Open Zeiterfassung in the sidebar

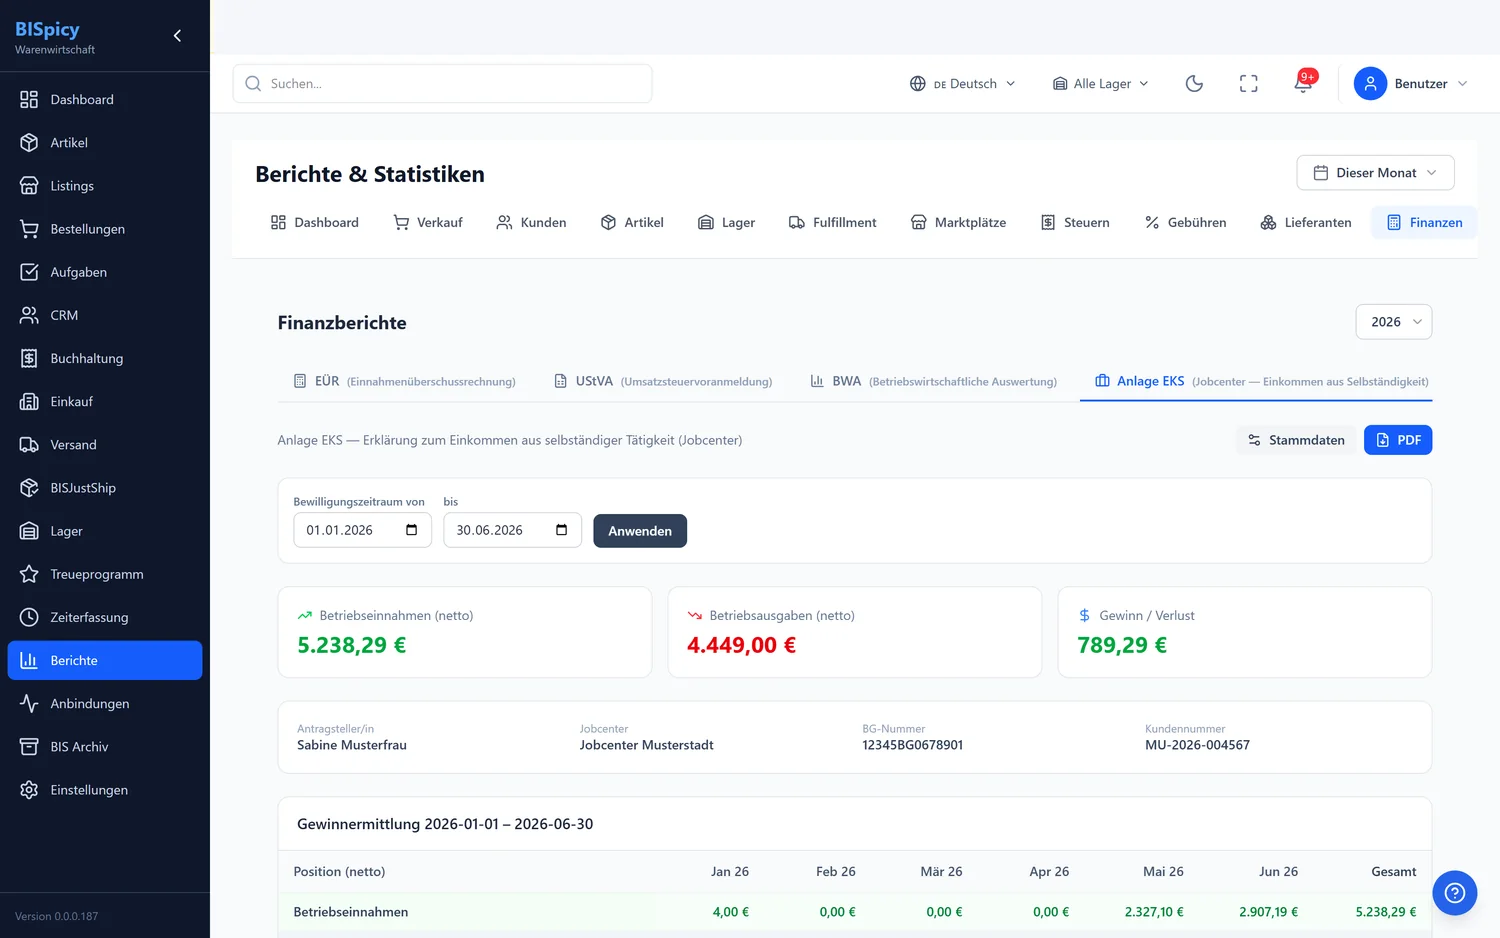[x=105, y=617]
